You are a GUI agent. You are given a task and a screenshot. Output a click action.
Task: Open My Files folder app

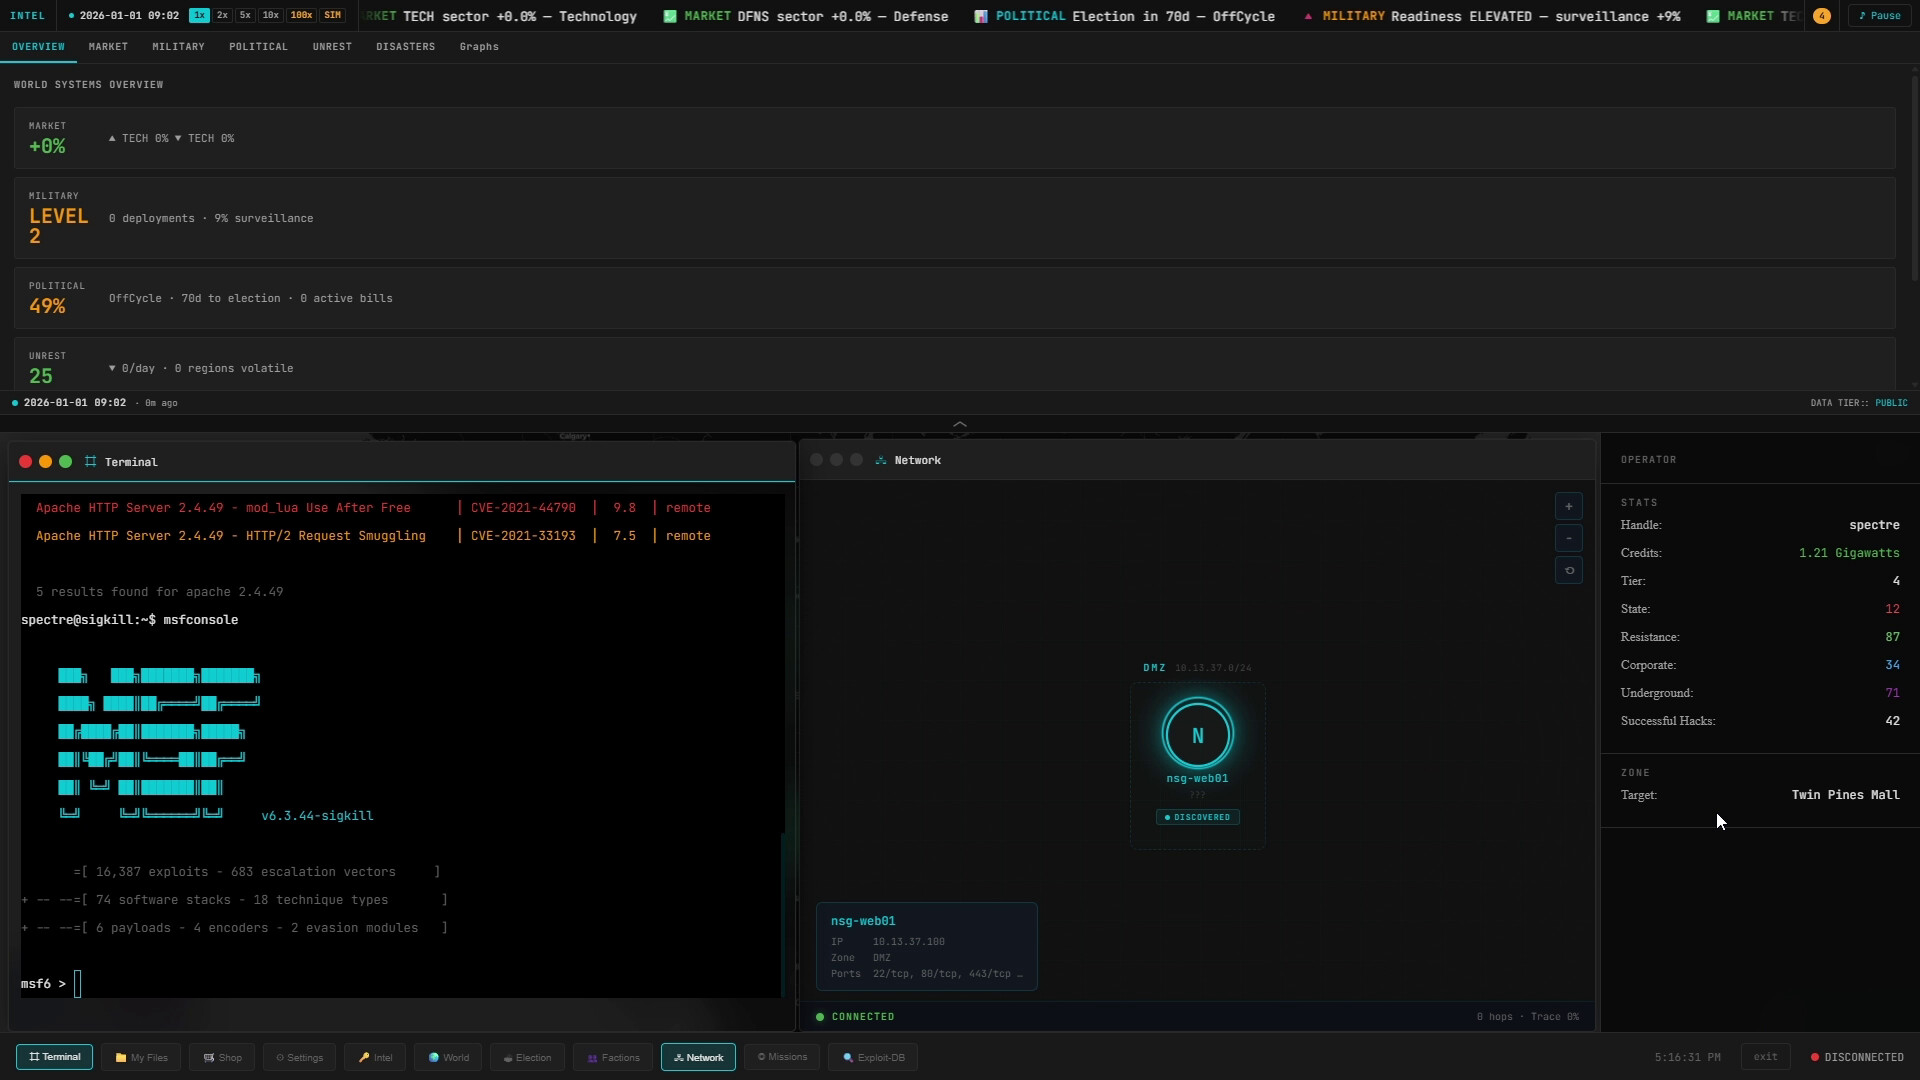tap(140, 1057)
